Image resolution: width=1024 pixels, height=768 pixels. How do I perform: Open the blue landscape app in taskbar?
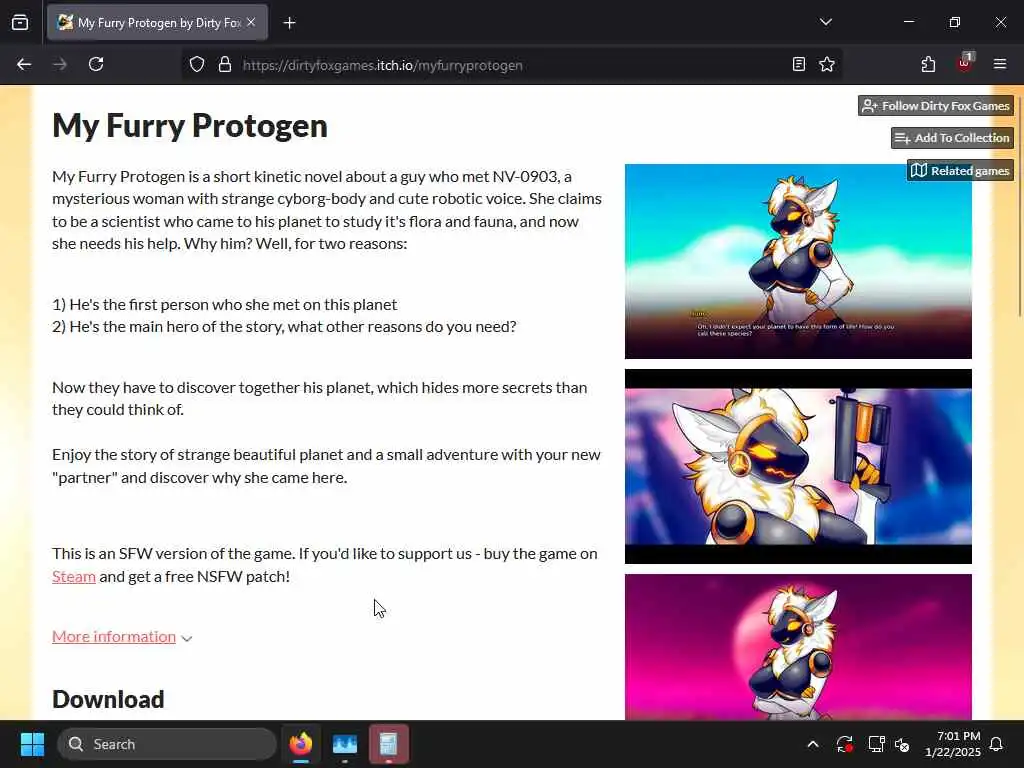pos(345,744)
